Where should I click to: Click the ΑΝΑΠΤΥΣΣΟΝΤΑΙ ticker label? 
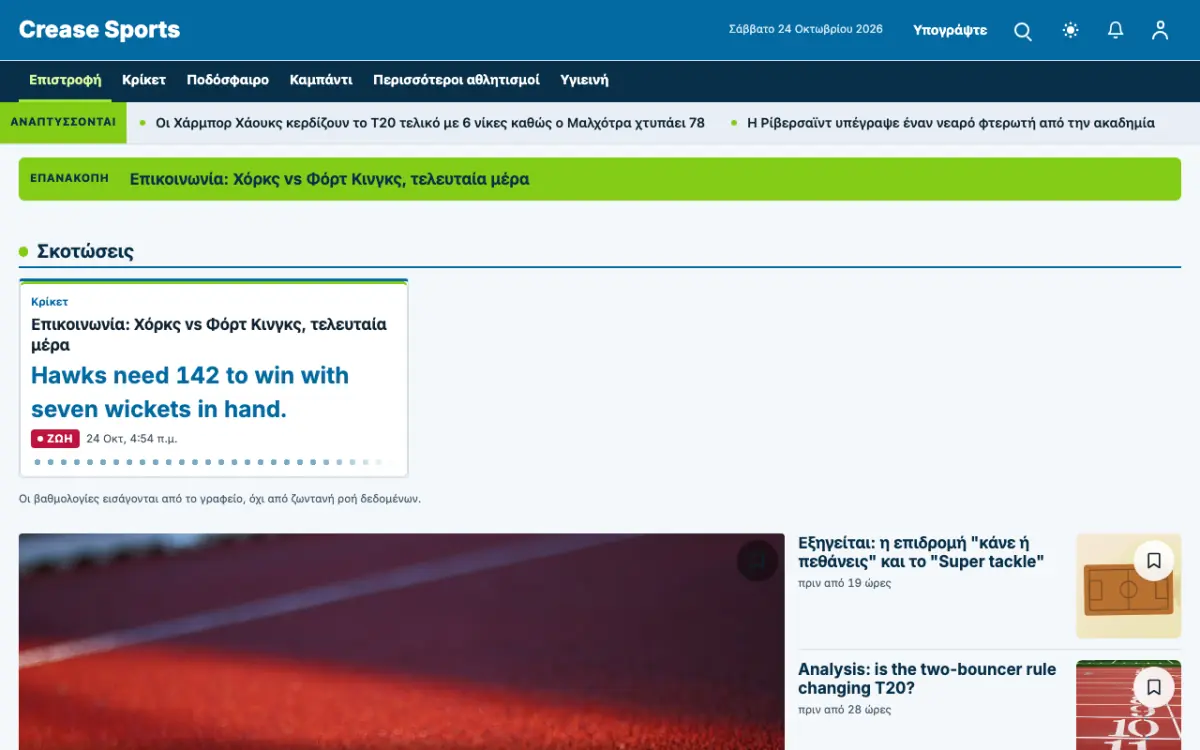(63, 122)
